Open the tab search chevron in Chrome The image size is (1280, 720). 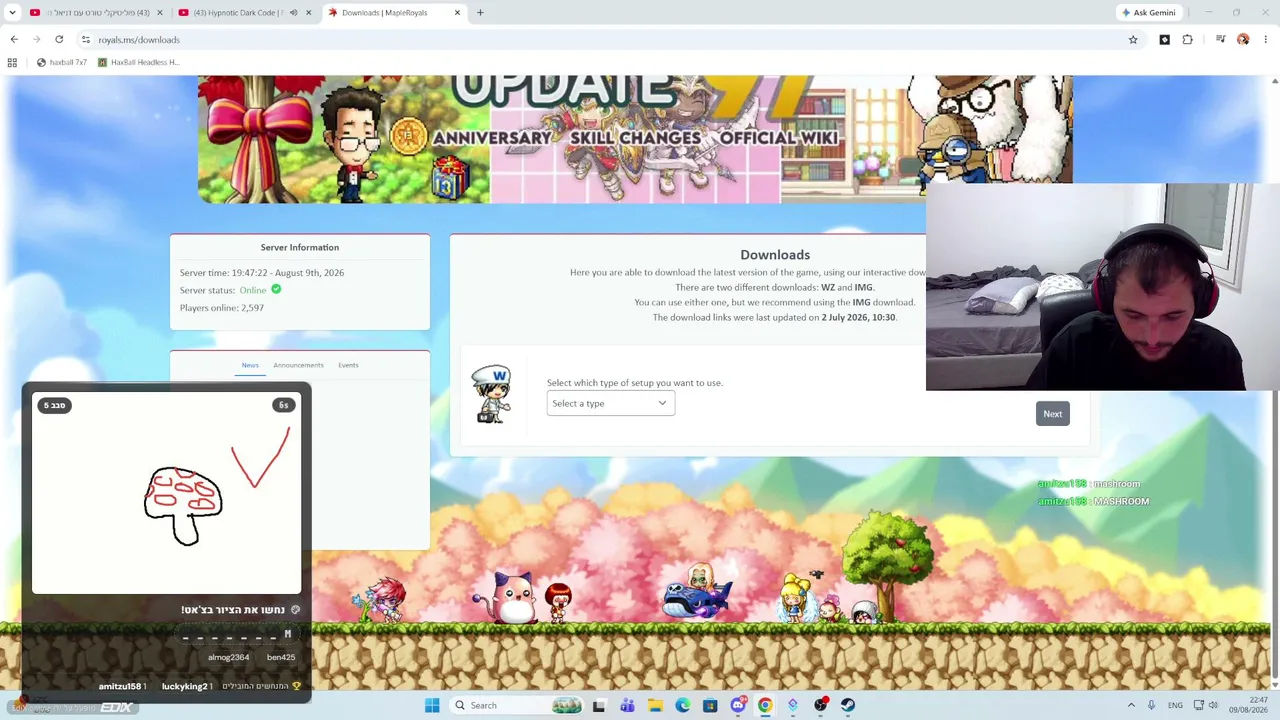point(14,13)
